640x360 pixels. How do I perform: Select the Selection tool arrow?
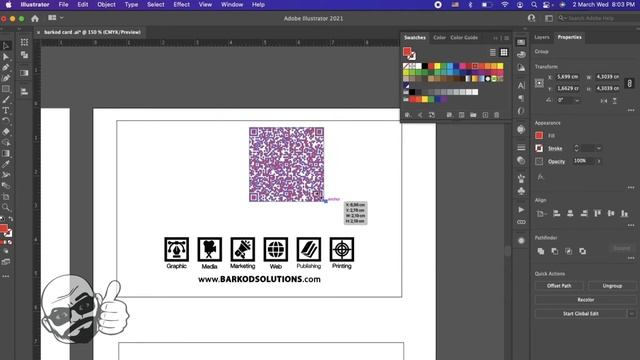click(x=6, y=46)
